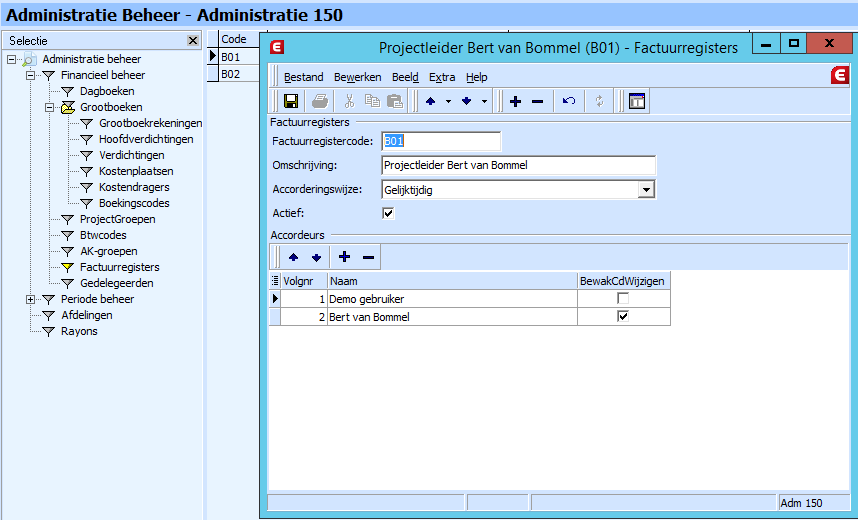Image resolution: width=858 pixels, height=520 pixels.
Task: Collapse the Grootboeken tree node
Action: click(x=49, y=107)
